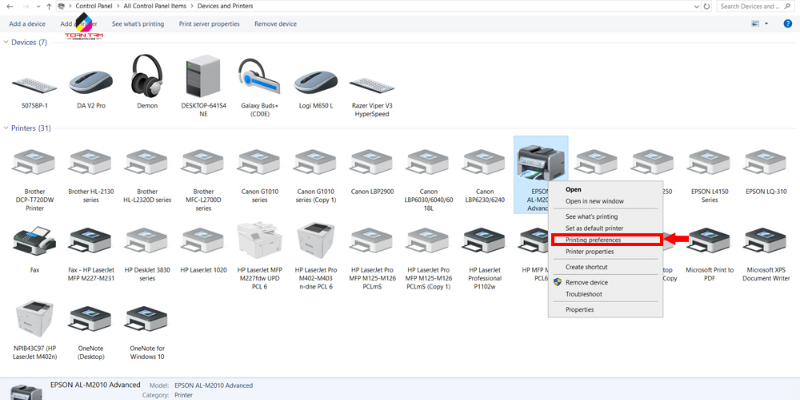
Task: Select the HP LaserJet 1020 printer
Action: pyautogui.click(x=203, y=241)
